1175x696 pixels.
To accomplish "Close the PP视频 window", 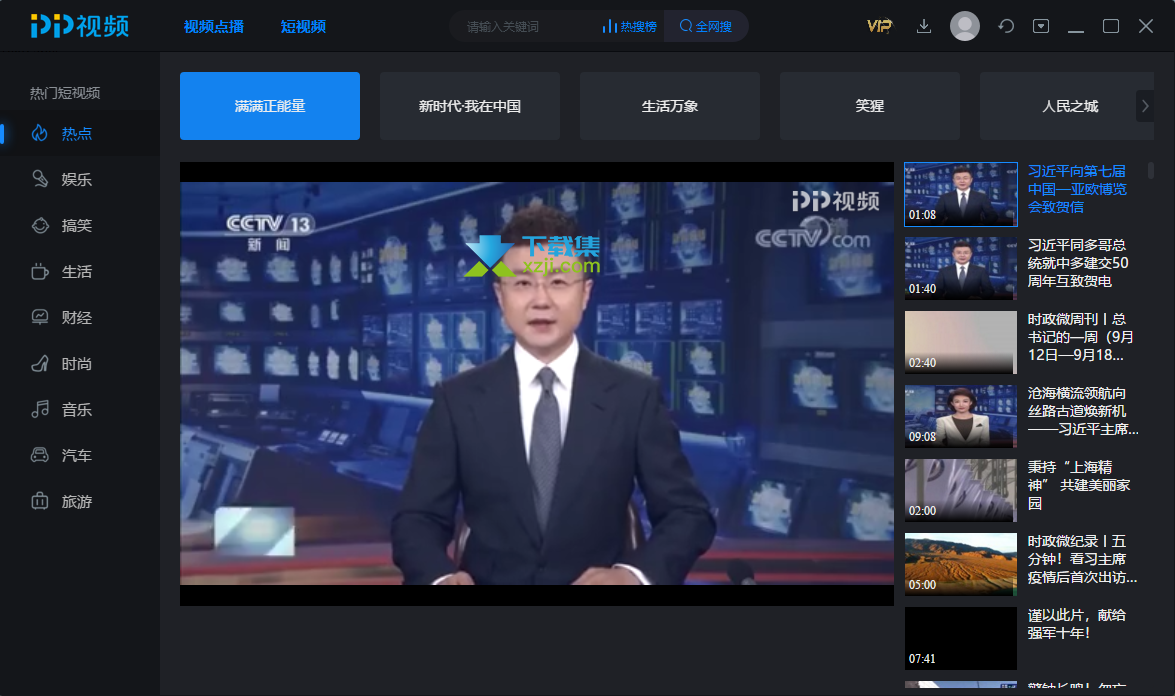I will tap(1146, 26).
